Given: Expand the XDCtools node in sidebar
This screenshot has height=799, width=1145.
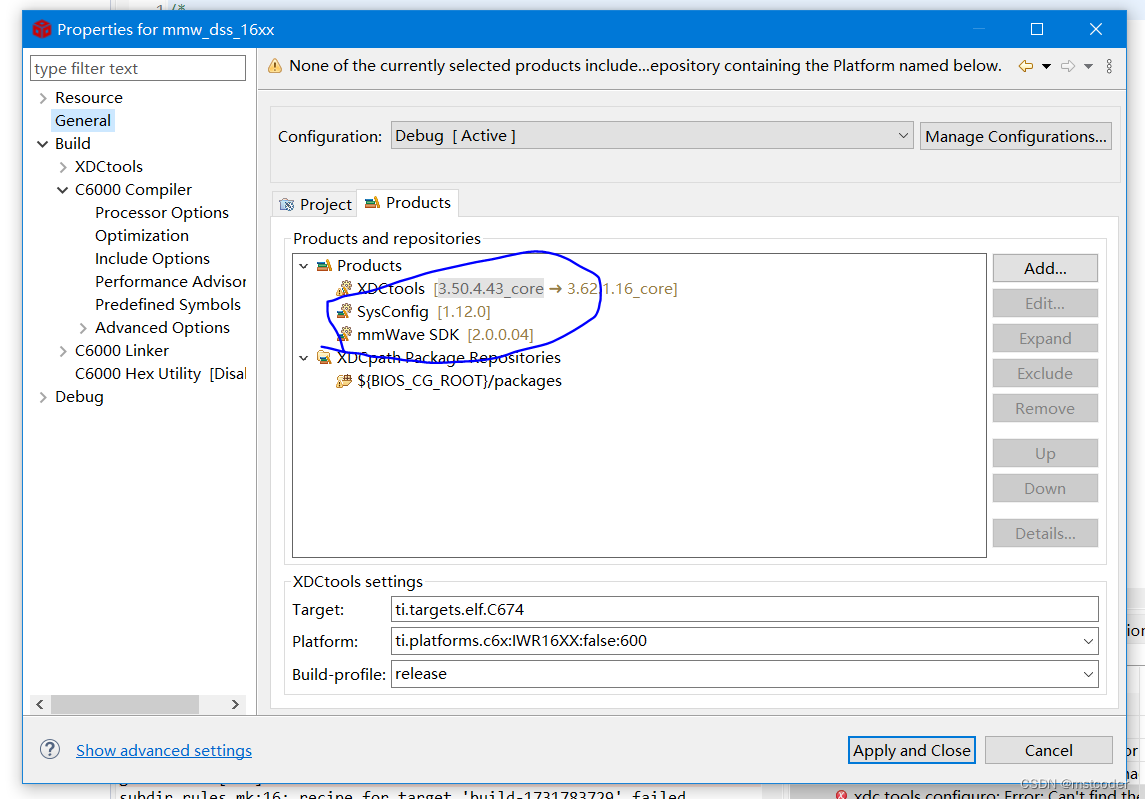Looking at the screenshot, I should [63, 167].
